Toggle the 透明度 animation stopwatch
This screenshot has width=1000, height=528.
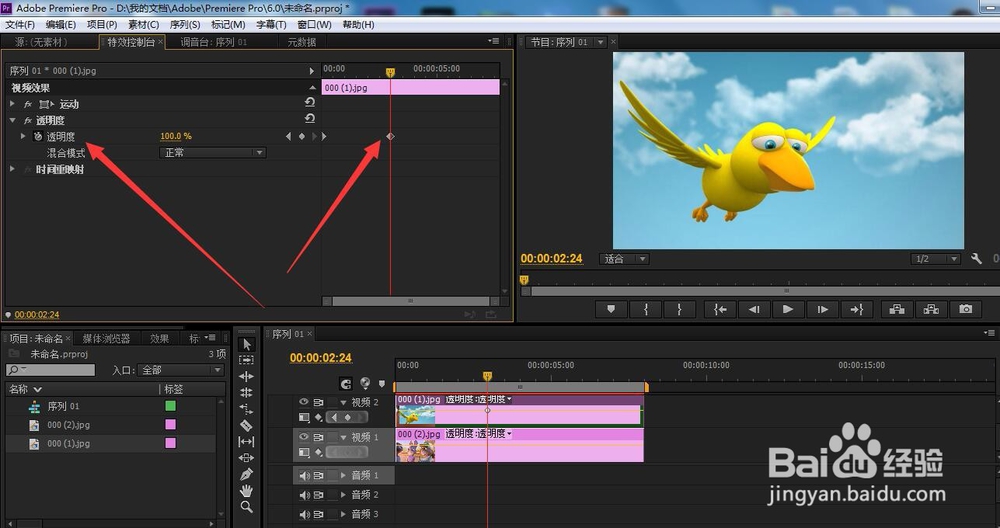pos(38,136)
